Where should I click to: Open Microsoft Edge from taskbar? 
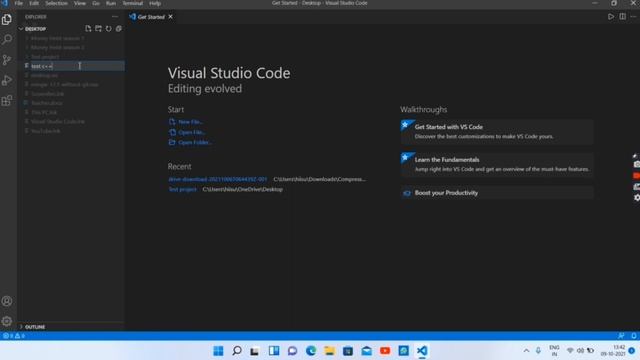pos(311,351)
